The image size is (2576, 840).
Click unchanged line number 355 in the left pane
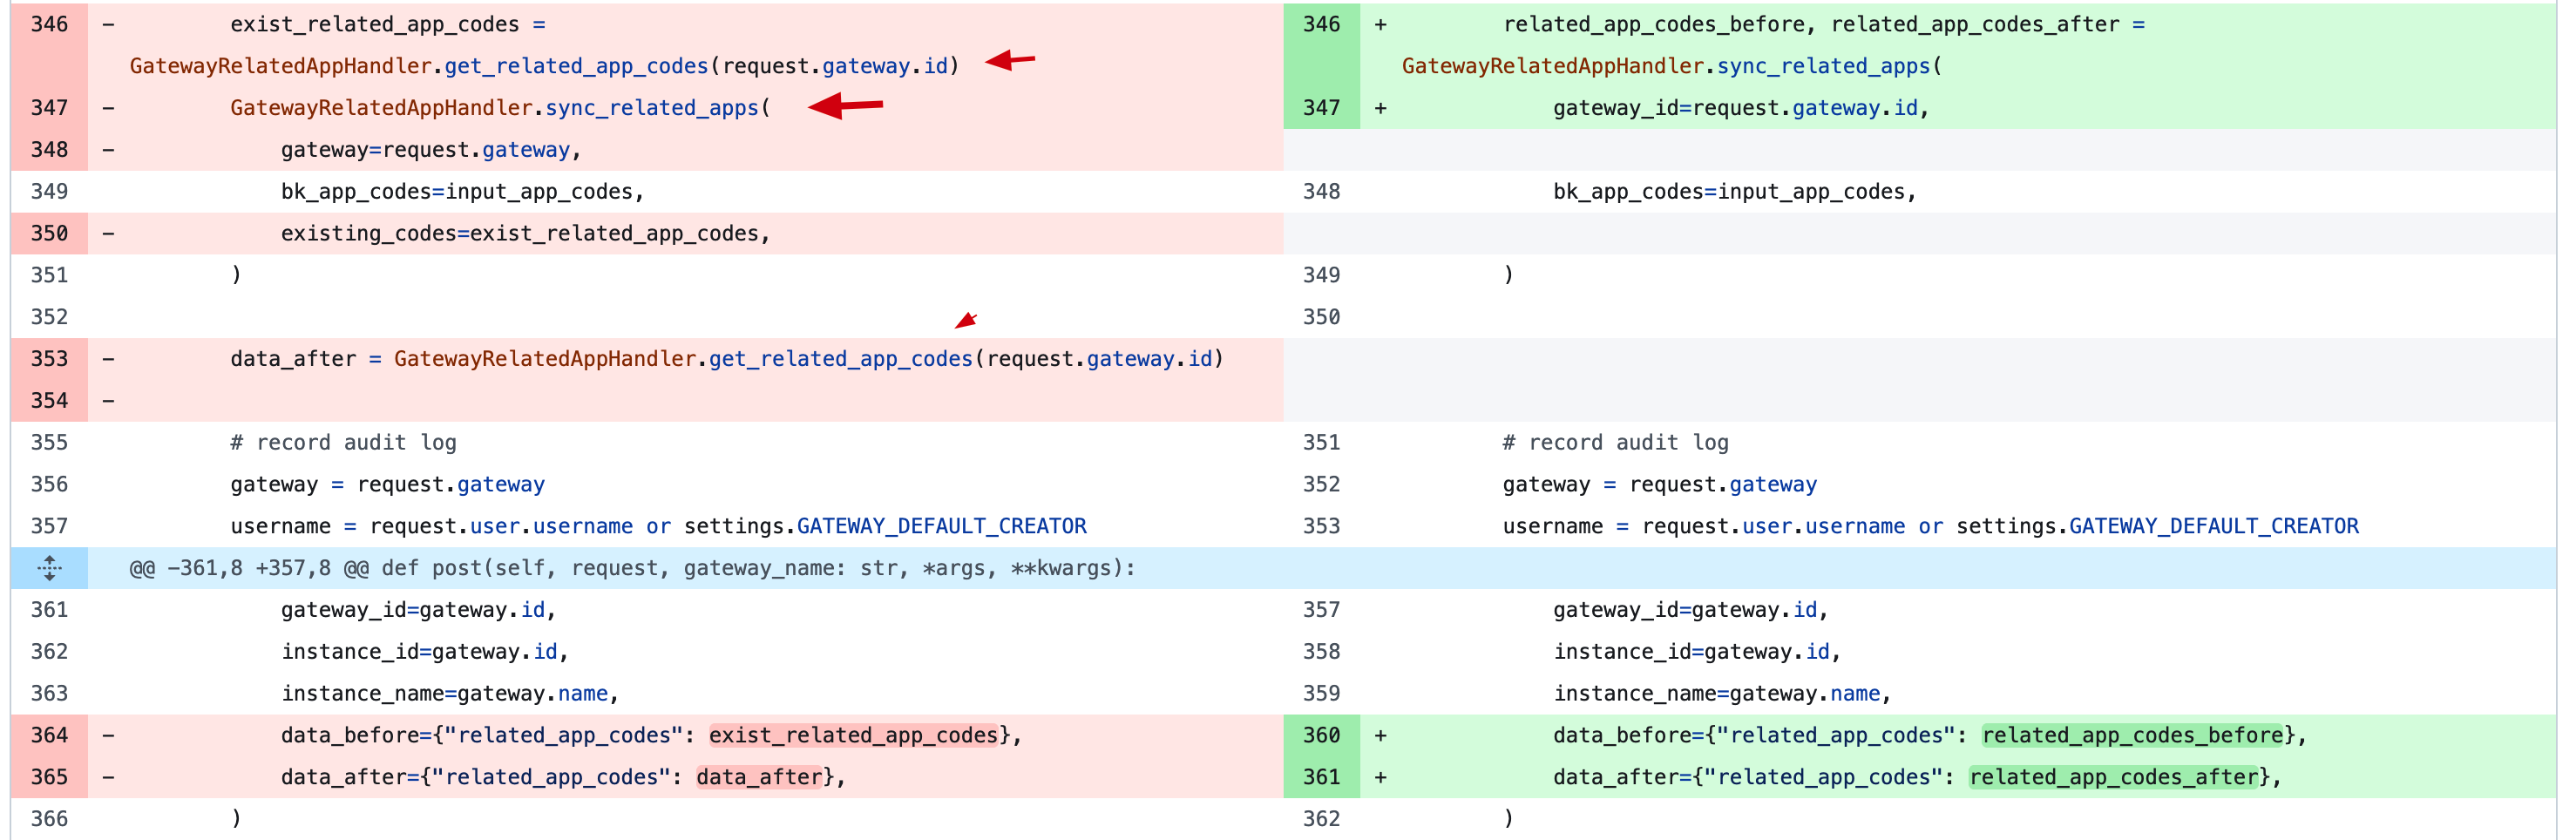coord(49,442)
